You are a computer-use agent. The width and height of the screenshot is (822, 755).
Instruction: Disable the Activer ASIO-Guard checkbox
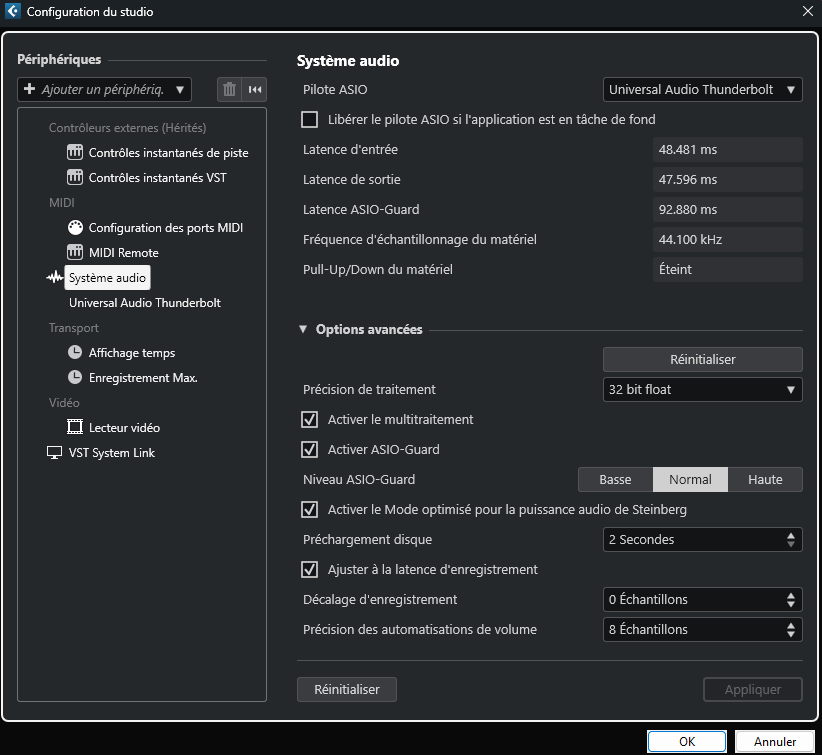point(310,450)
